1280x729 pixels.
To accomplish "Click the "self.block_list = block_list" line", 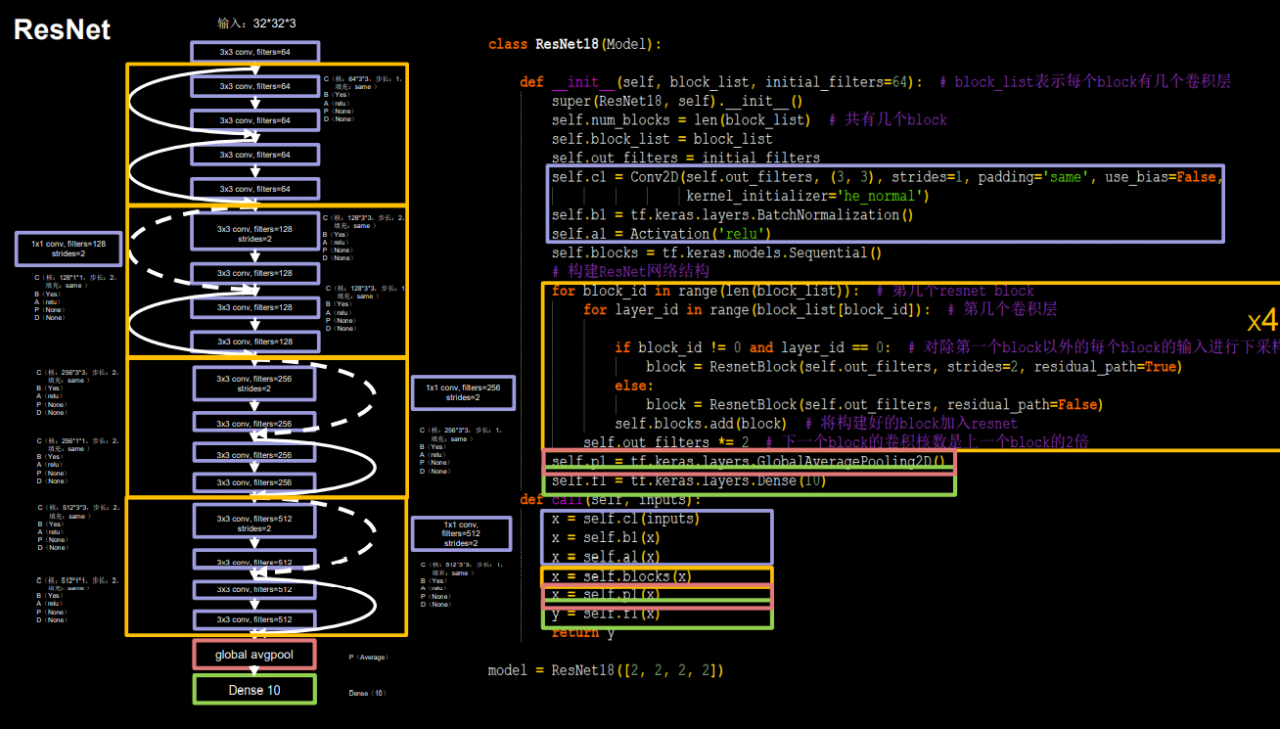I will (x=662, y=139).
